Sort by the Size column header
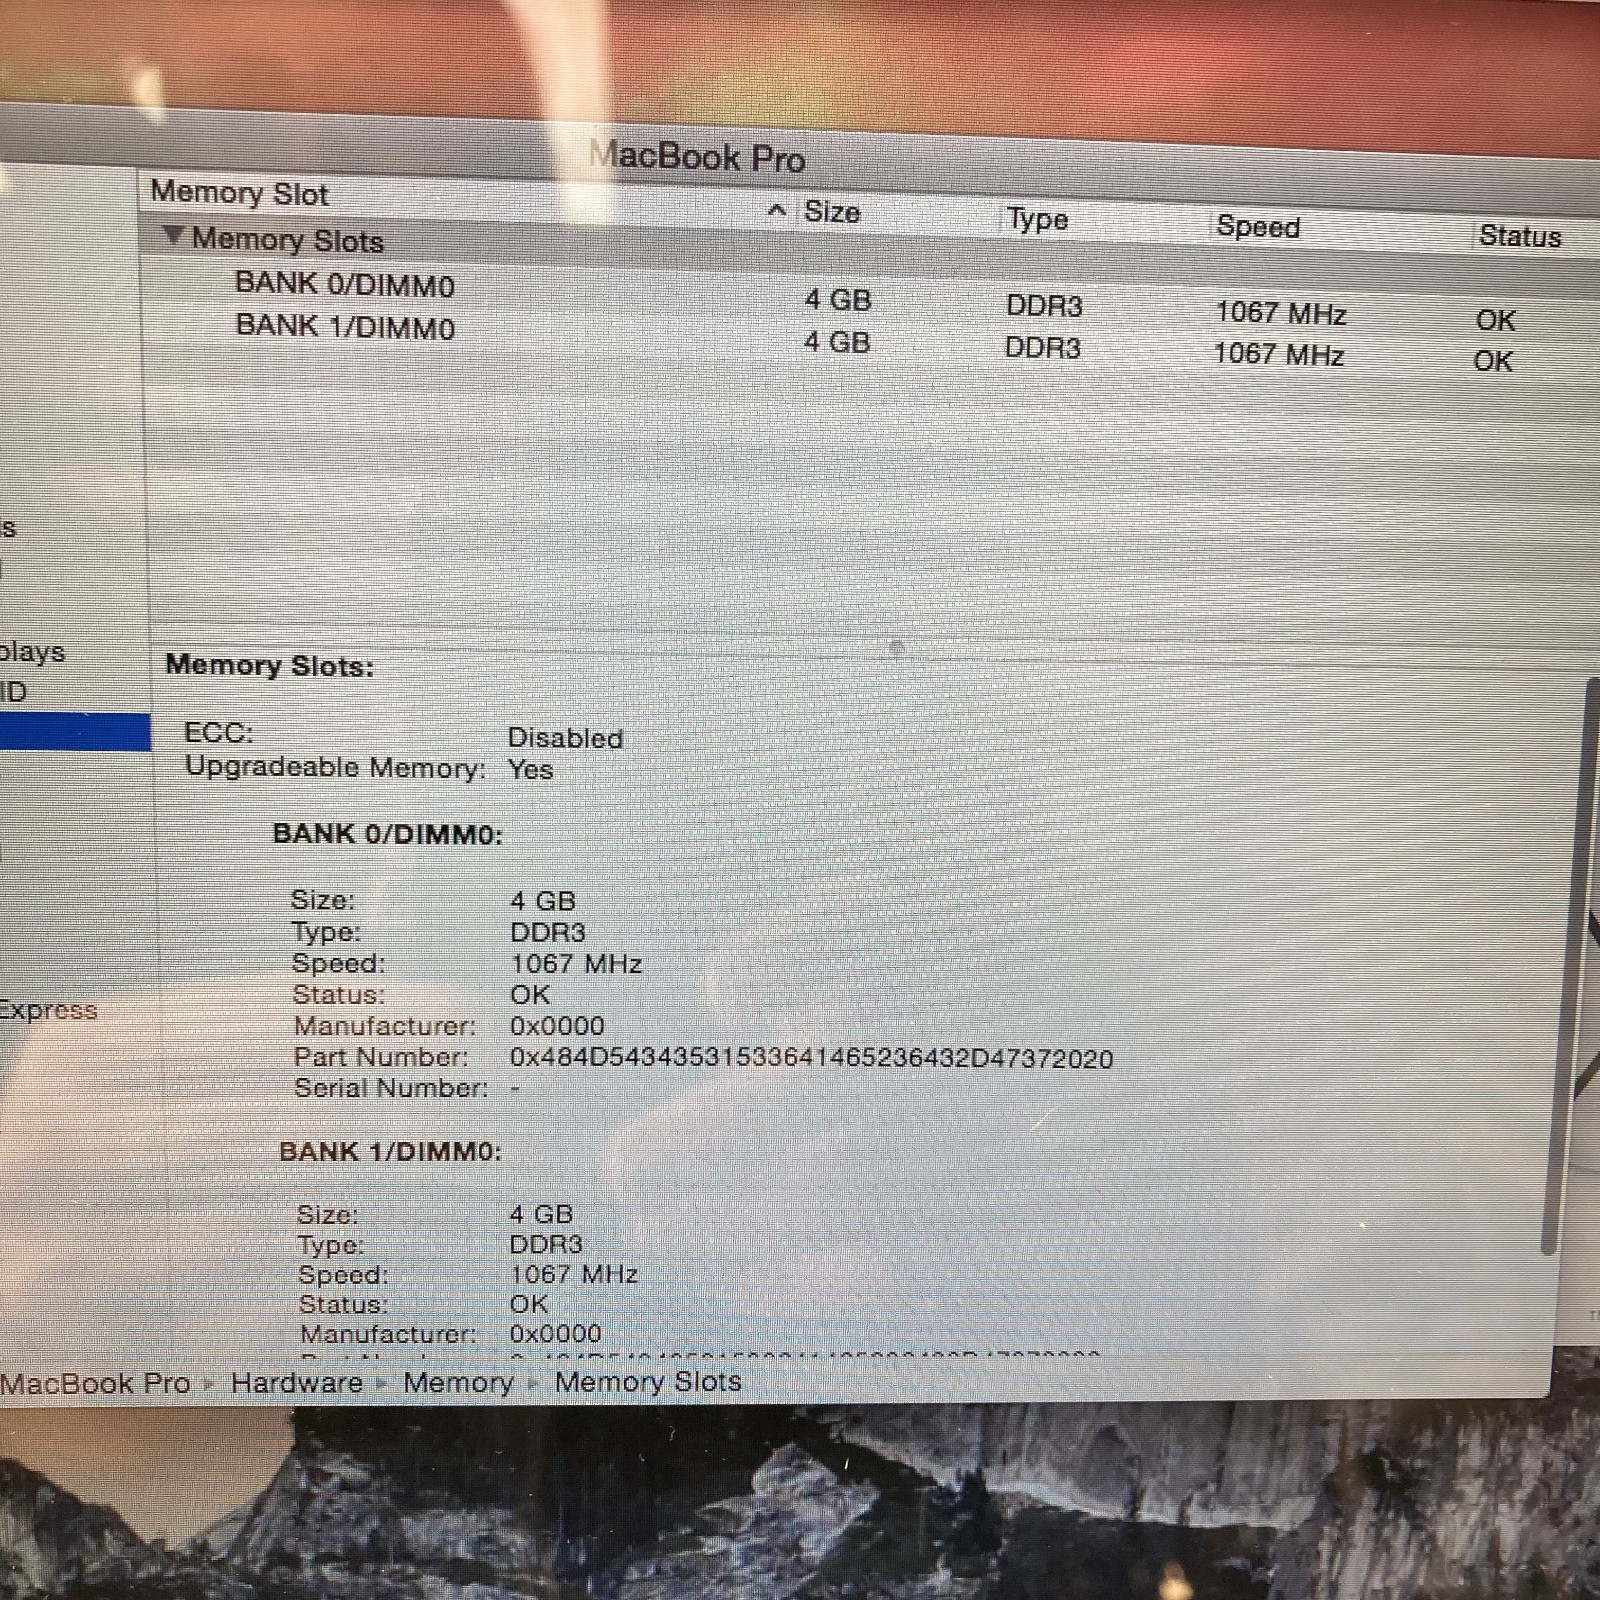Image resolution: width=1600 pixels, height=1600 pixels. (x=832, y=212)
